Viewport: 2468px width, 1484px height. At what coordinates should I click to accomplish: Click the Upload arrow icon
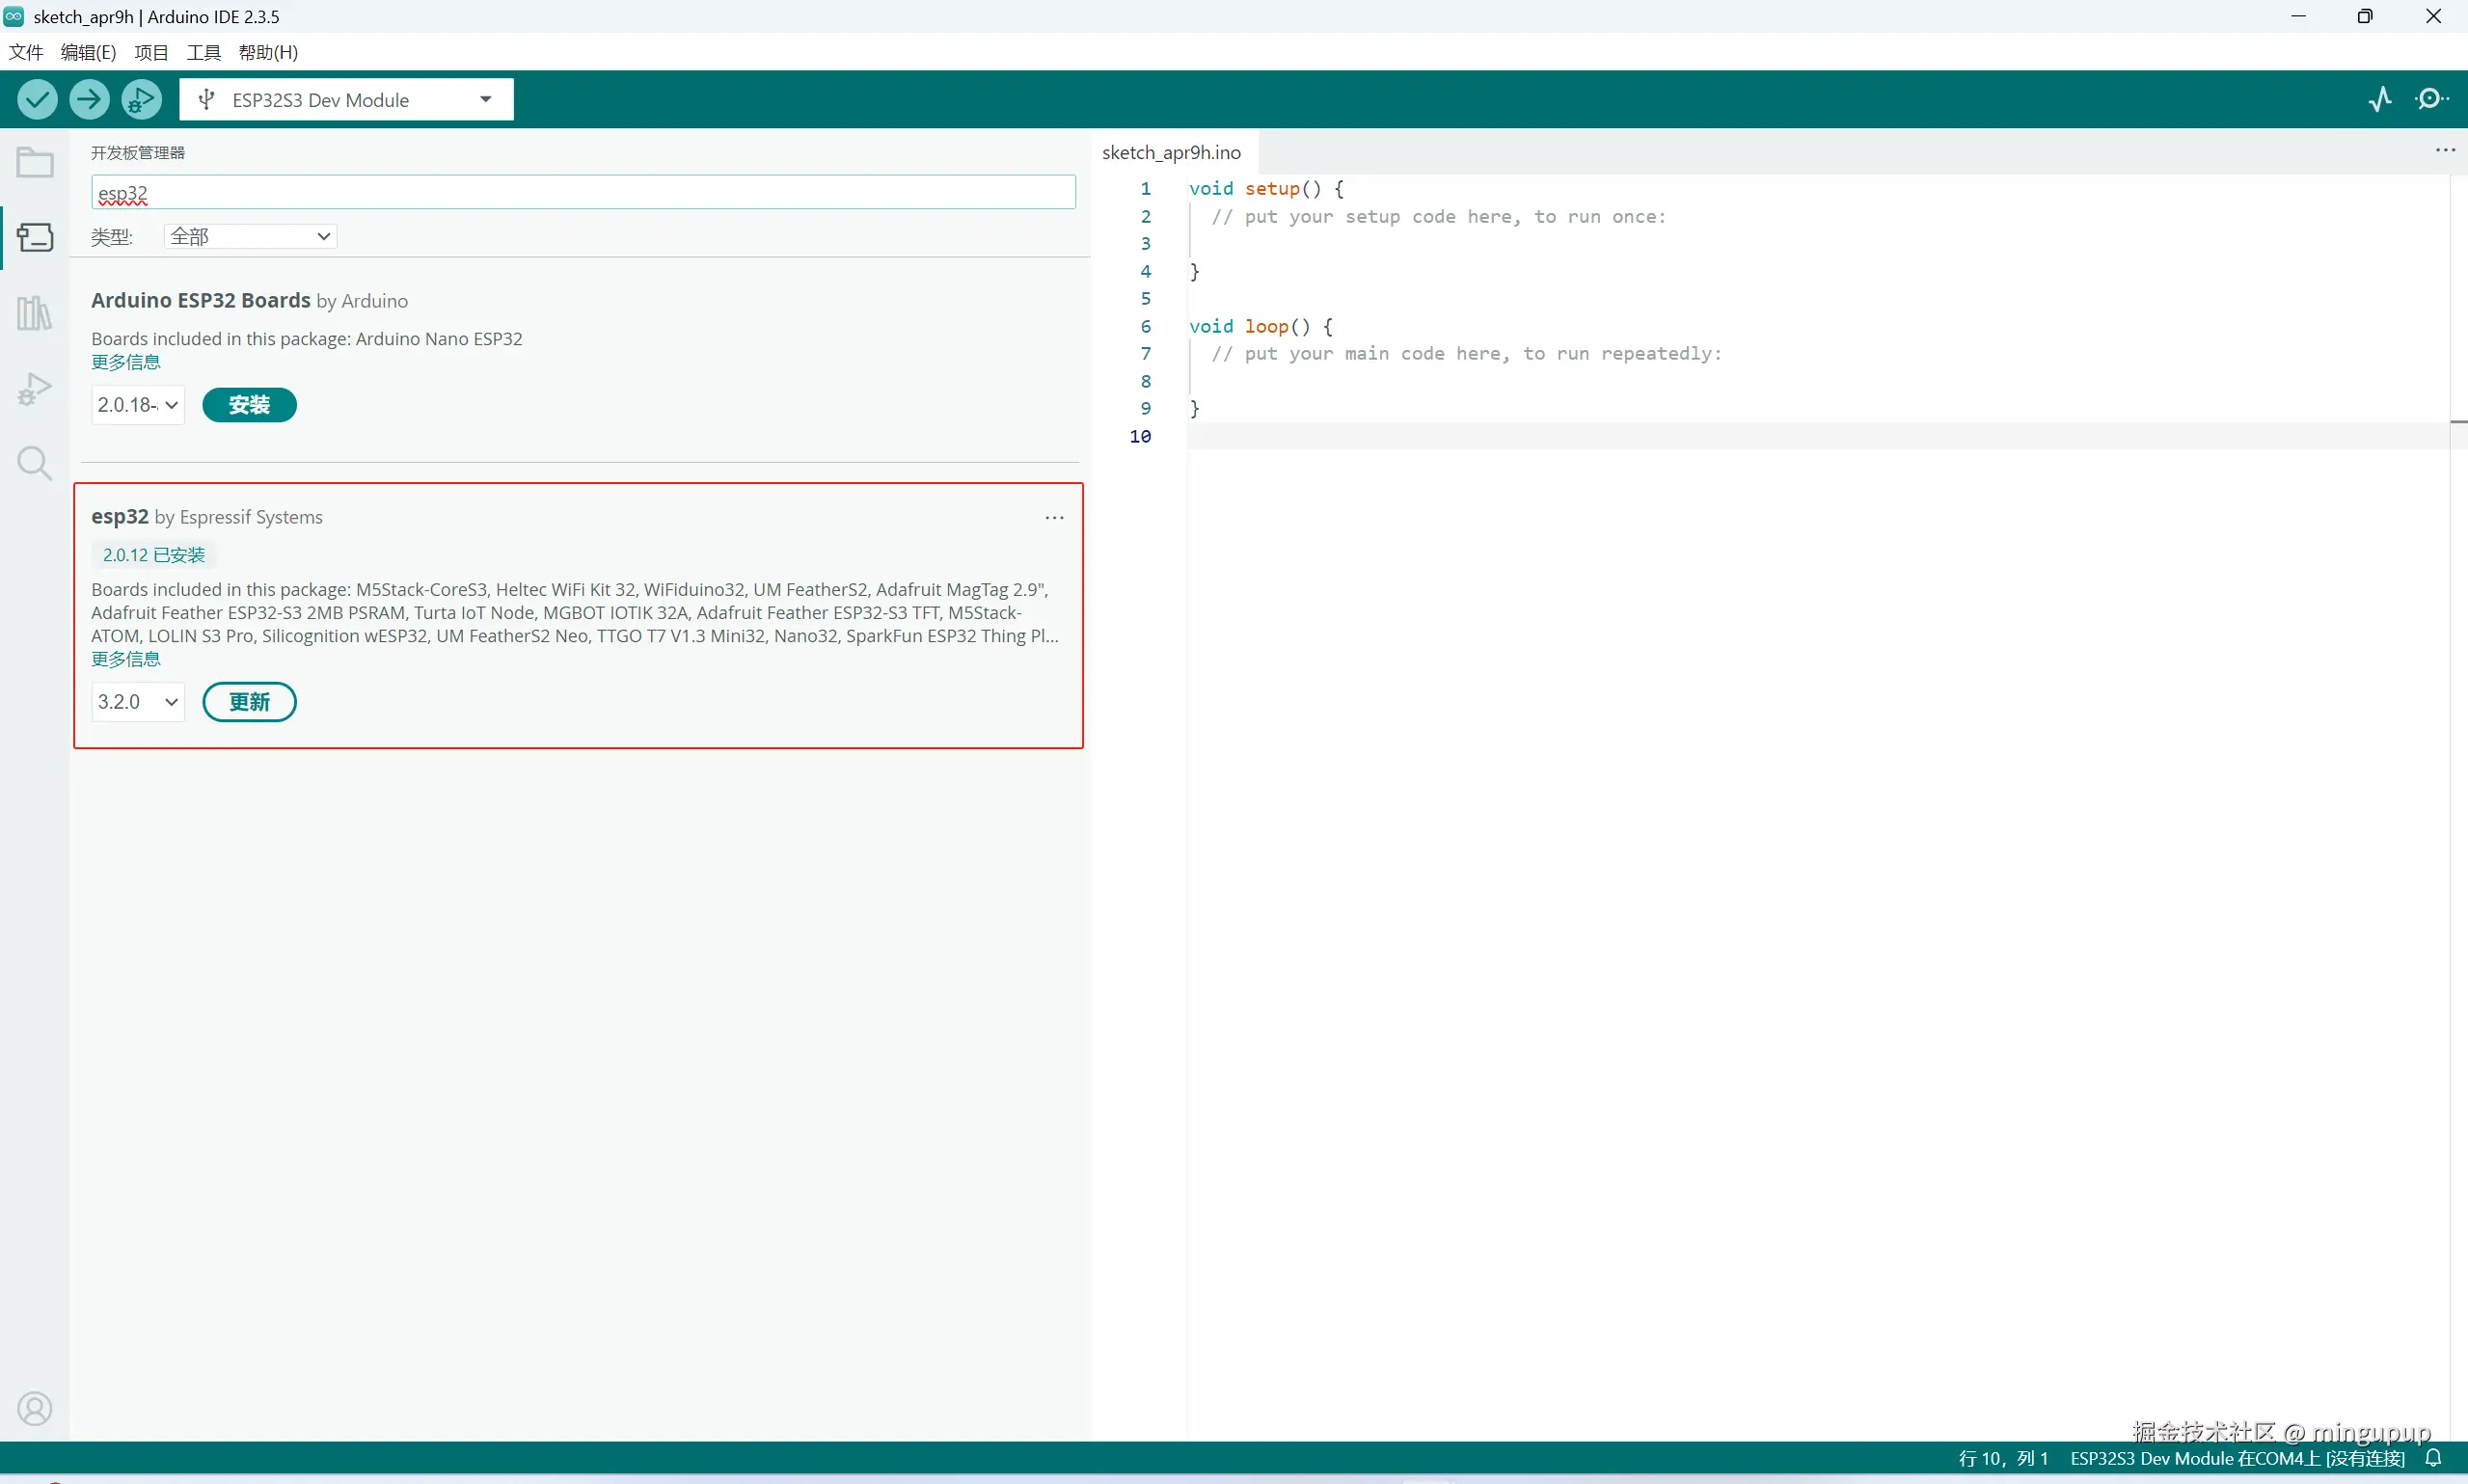(89, 99)
